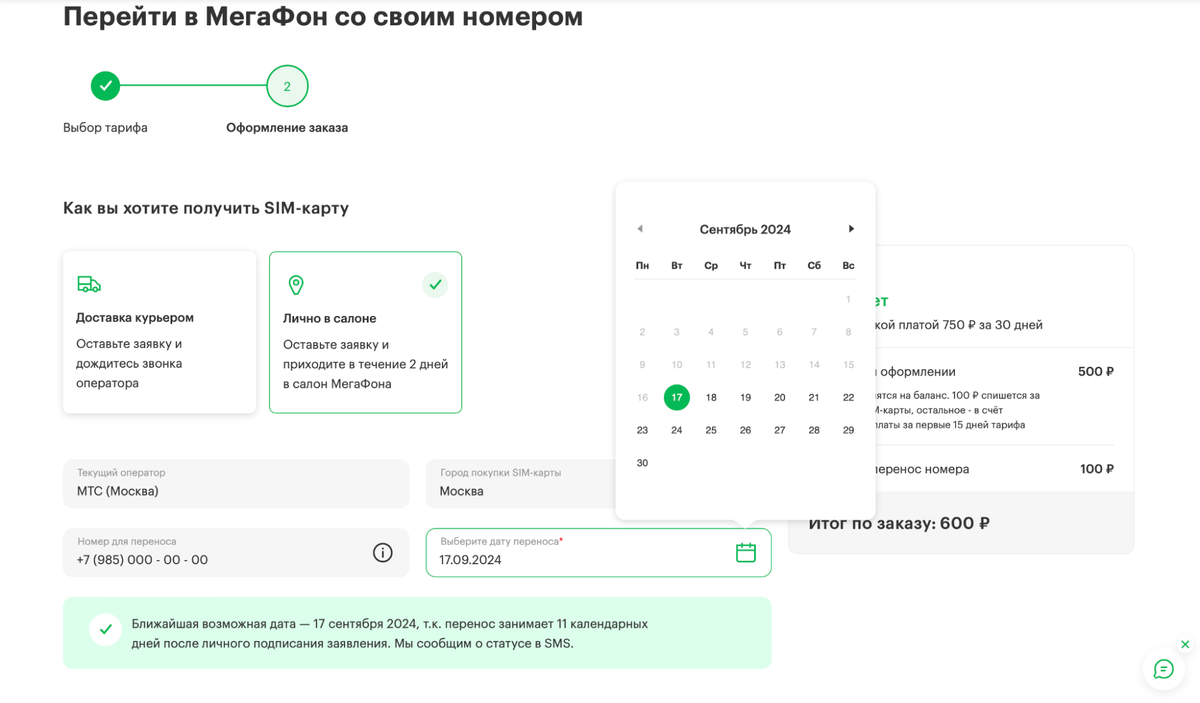1200x703 pixels.
Task: Open the Текущий оператор field
Action: pos(236,484)
